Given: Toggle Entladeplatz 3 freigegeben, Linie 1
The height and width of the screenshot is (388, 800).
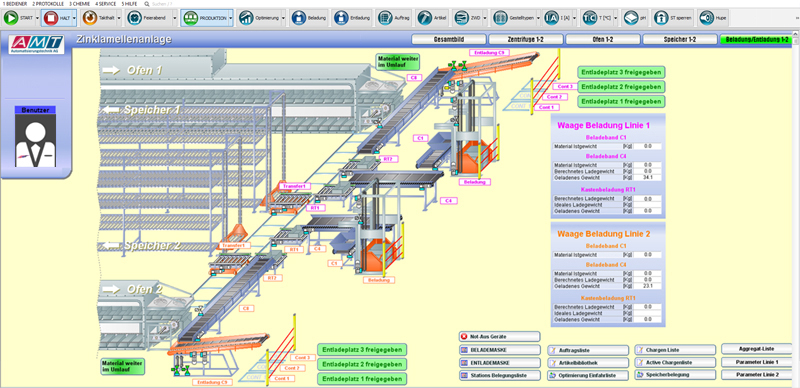Looking at the screenshot, I should coord(621,72).
